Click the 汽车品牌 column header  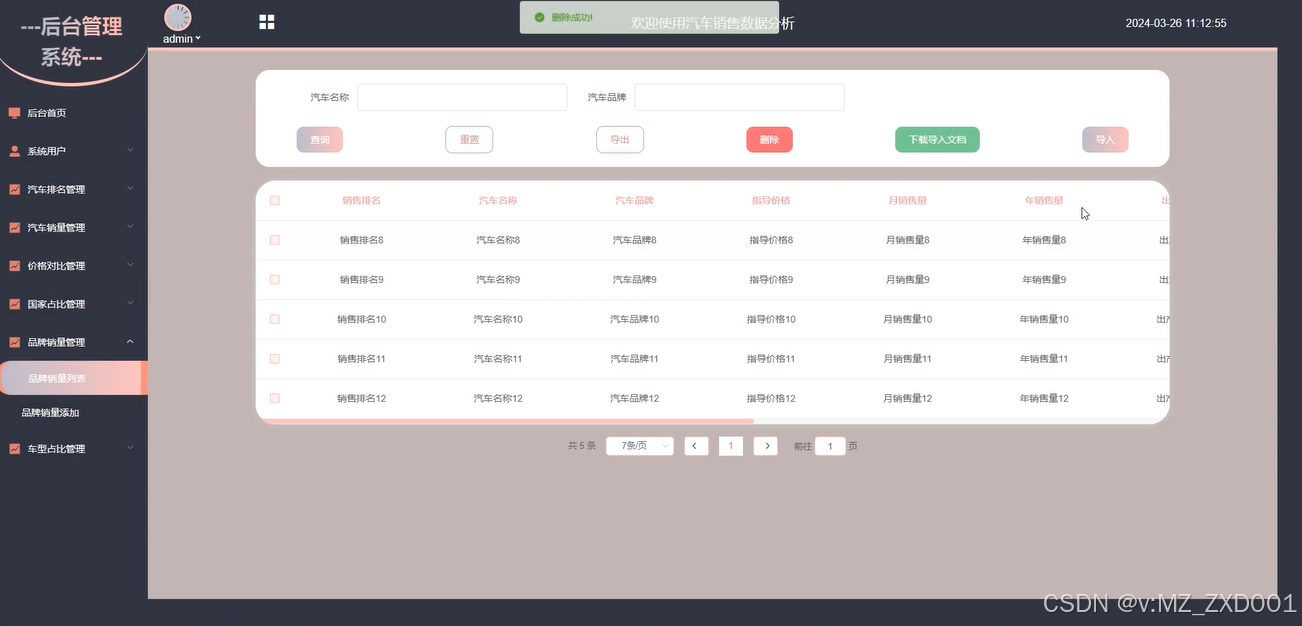pyautogui.click(x=634, y=200)
